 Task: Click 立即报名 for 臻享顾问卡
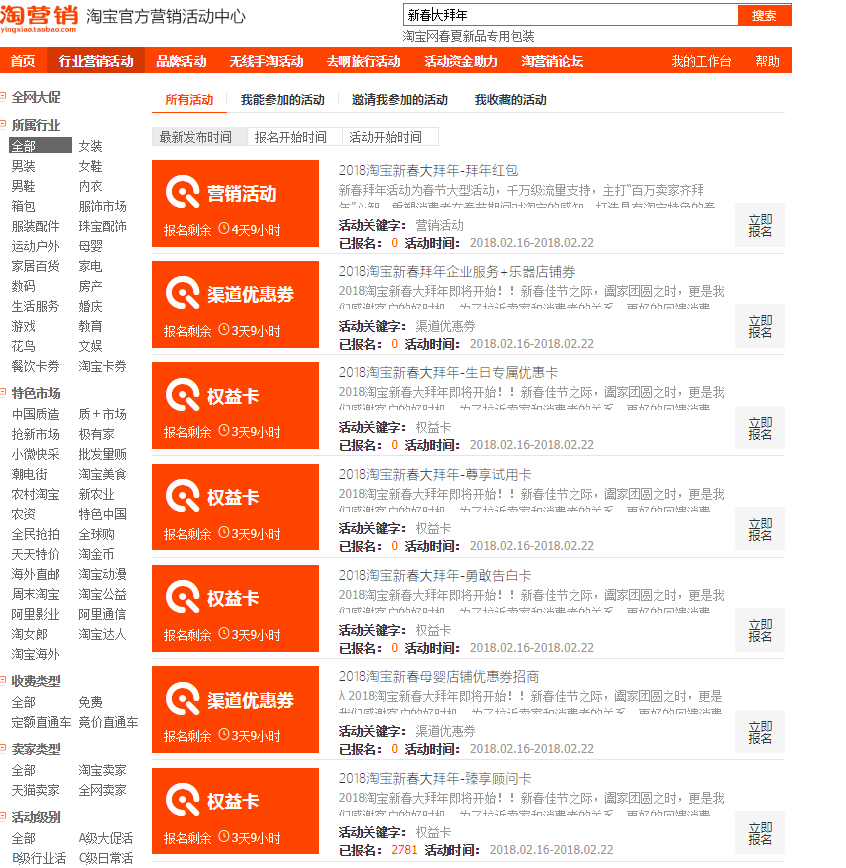point(760,833)
